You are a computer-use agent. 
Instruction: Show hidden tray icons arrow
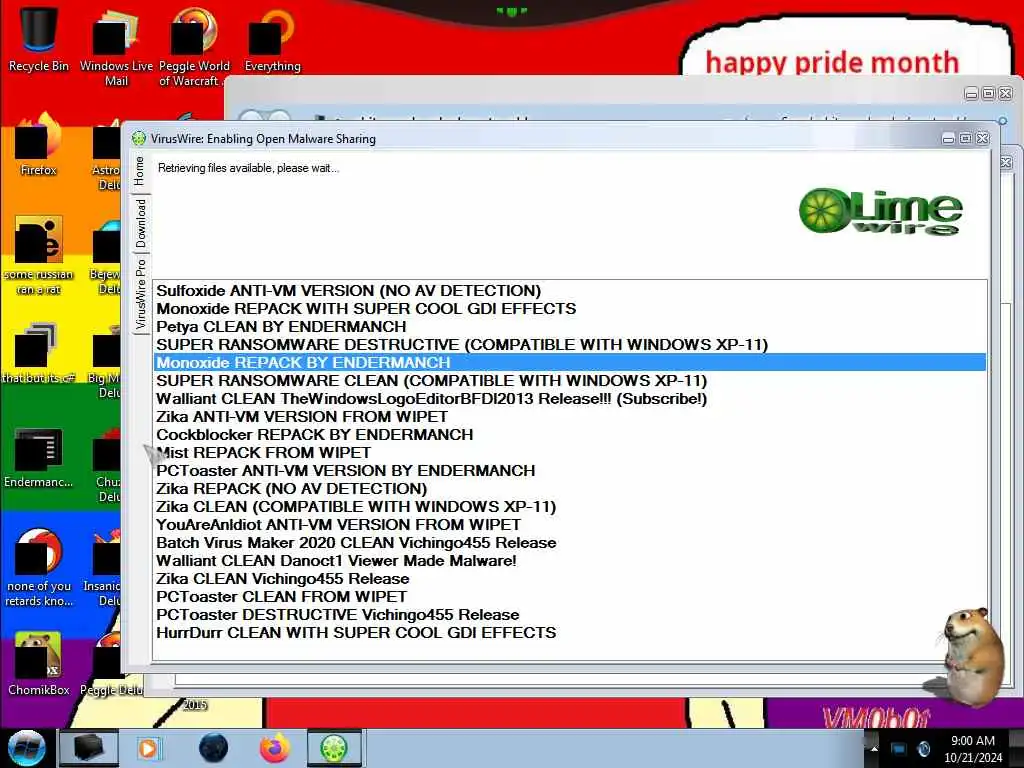coord(874,748)
